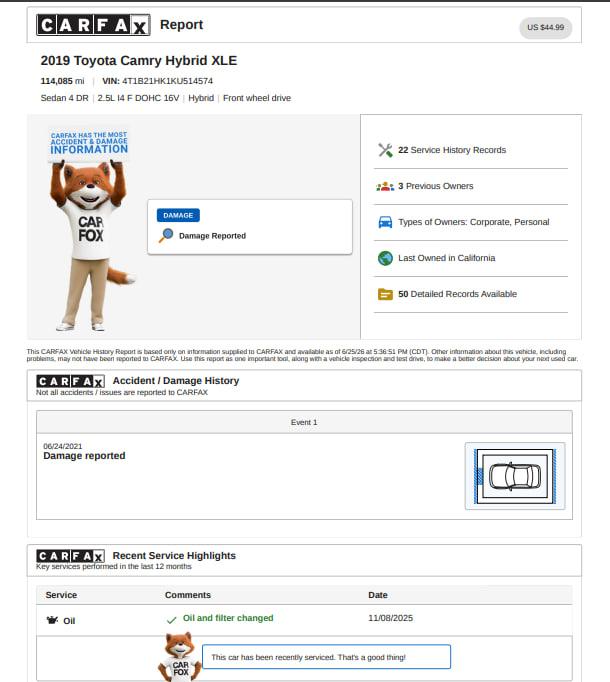Click the VIN number 4T1B21HK1KU514574
The height and width of the screenshot is (682, 610).
point(168,81)
